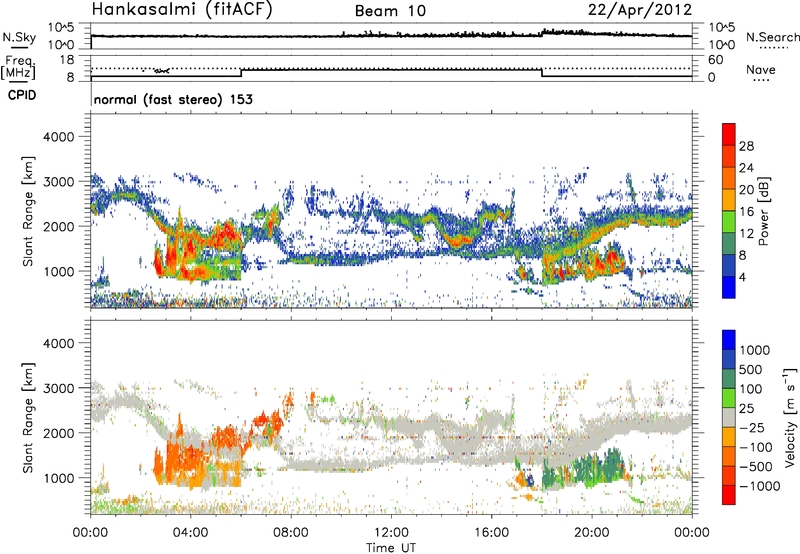Click the Power color bar red segment
This screenshot has width=800, height=554.
[x=729, y=134]
